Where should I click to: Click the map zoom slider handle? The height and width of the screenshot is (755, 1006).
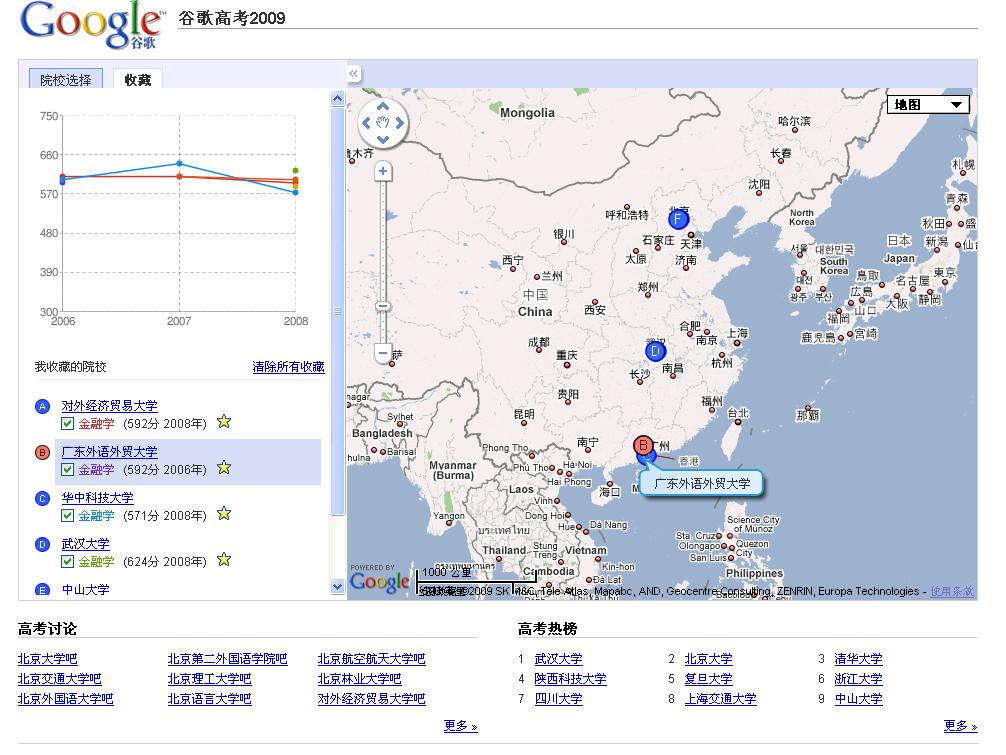(383, 307)
